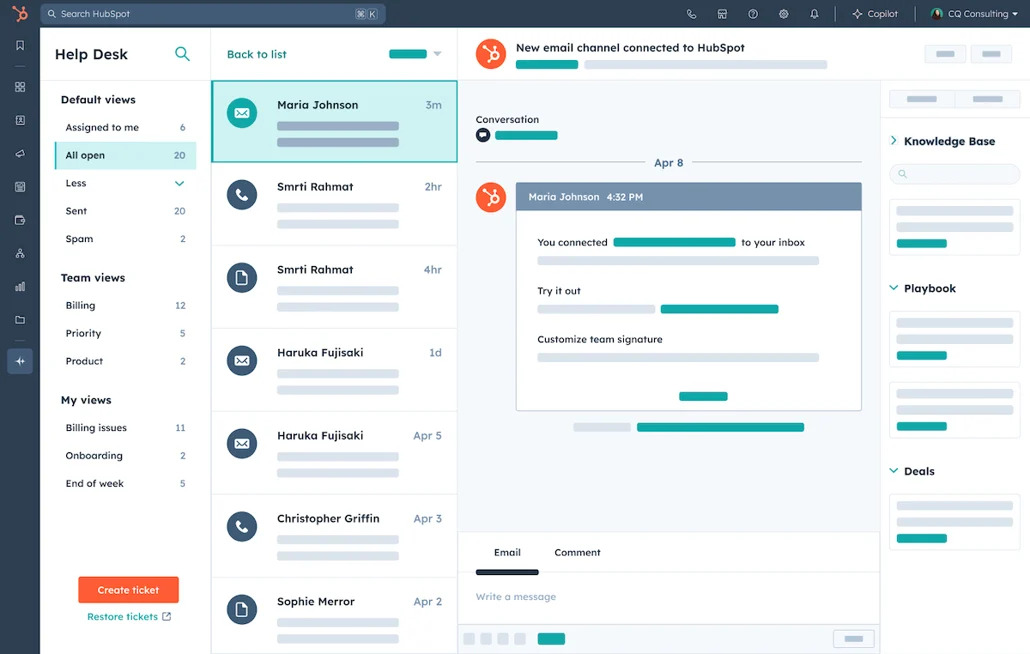
Task: Select the Workspaces grid icon in sidebar
Action: 20,87
